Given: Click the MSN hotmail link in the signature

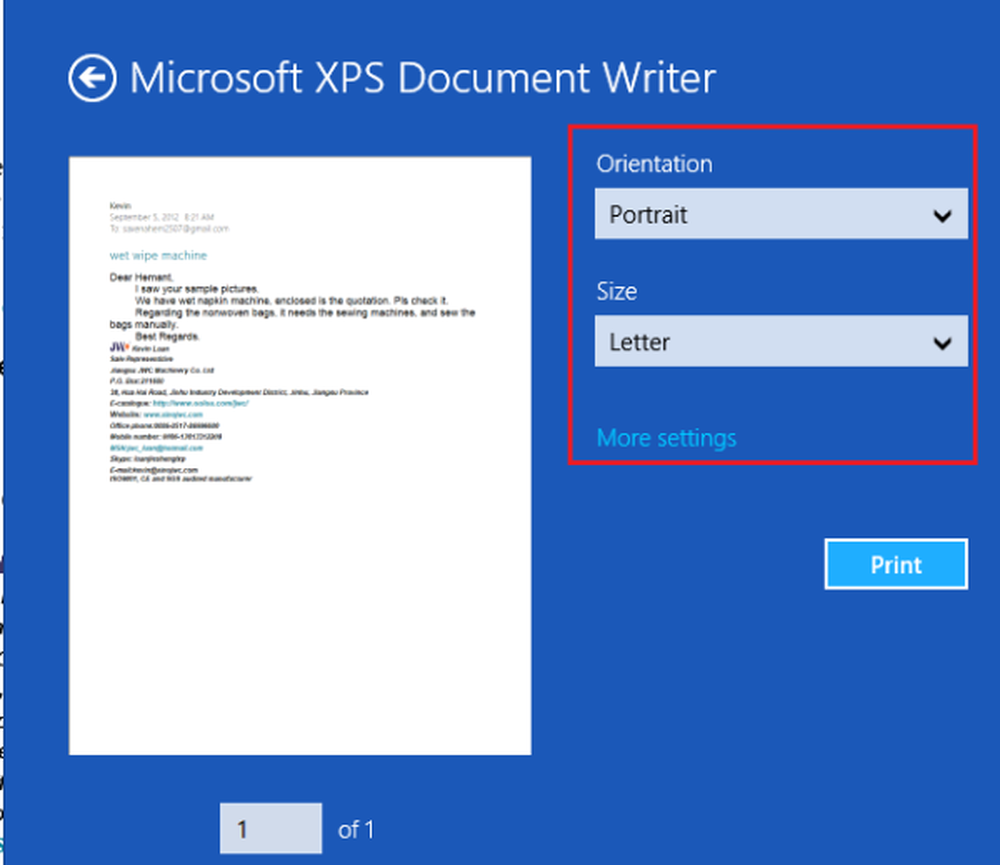Looking at the screenshot, I should pos(157,448).
